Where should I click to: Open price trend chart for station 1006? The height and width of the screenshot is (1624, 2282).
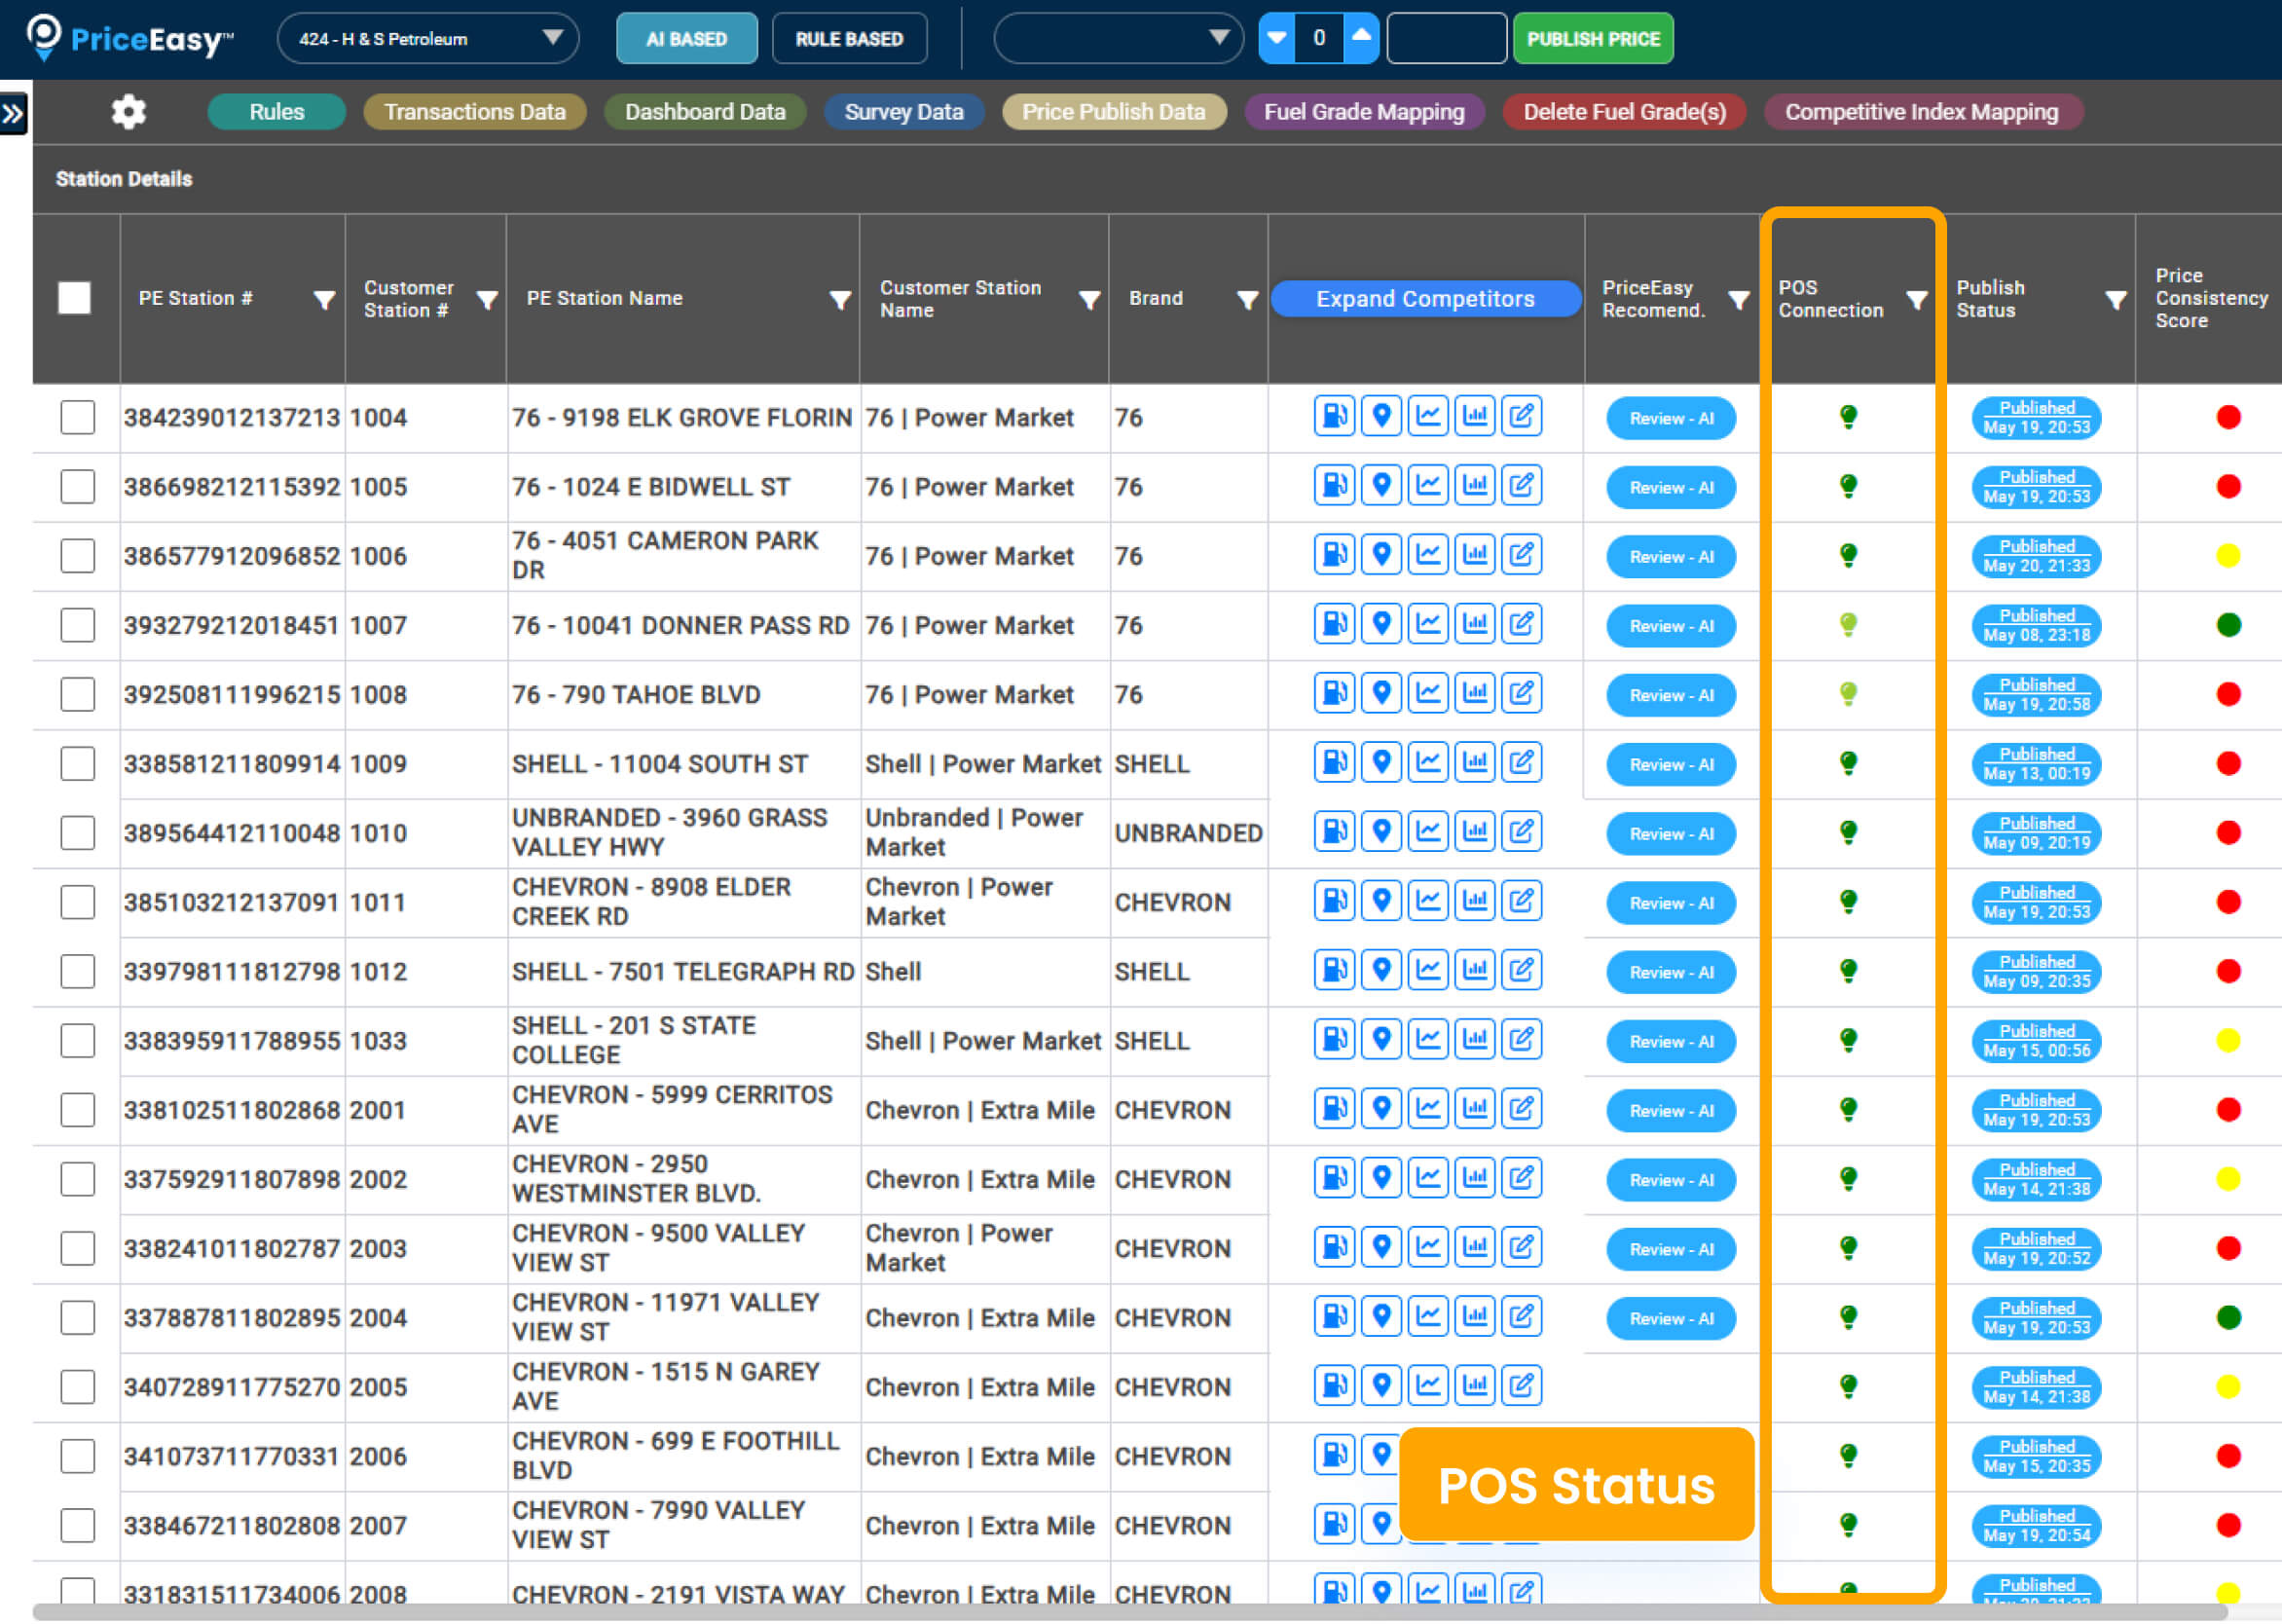click(1429, 555)
